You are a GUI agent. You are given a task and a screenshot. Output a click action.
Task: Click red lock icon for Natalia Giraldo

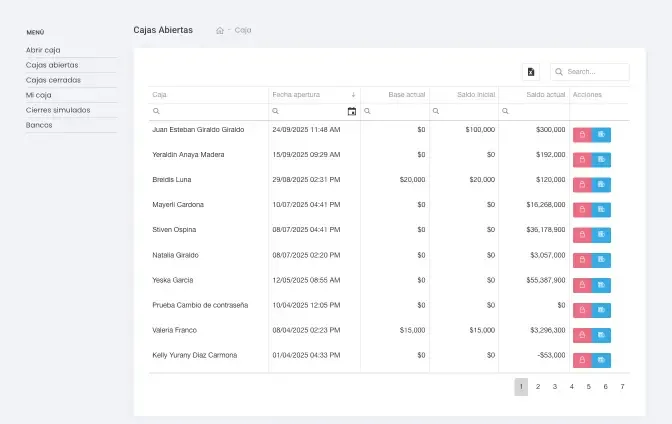(x=581, y=260)
